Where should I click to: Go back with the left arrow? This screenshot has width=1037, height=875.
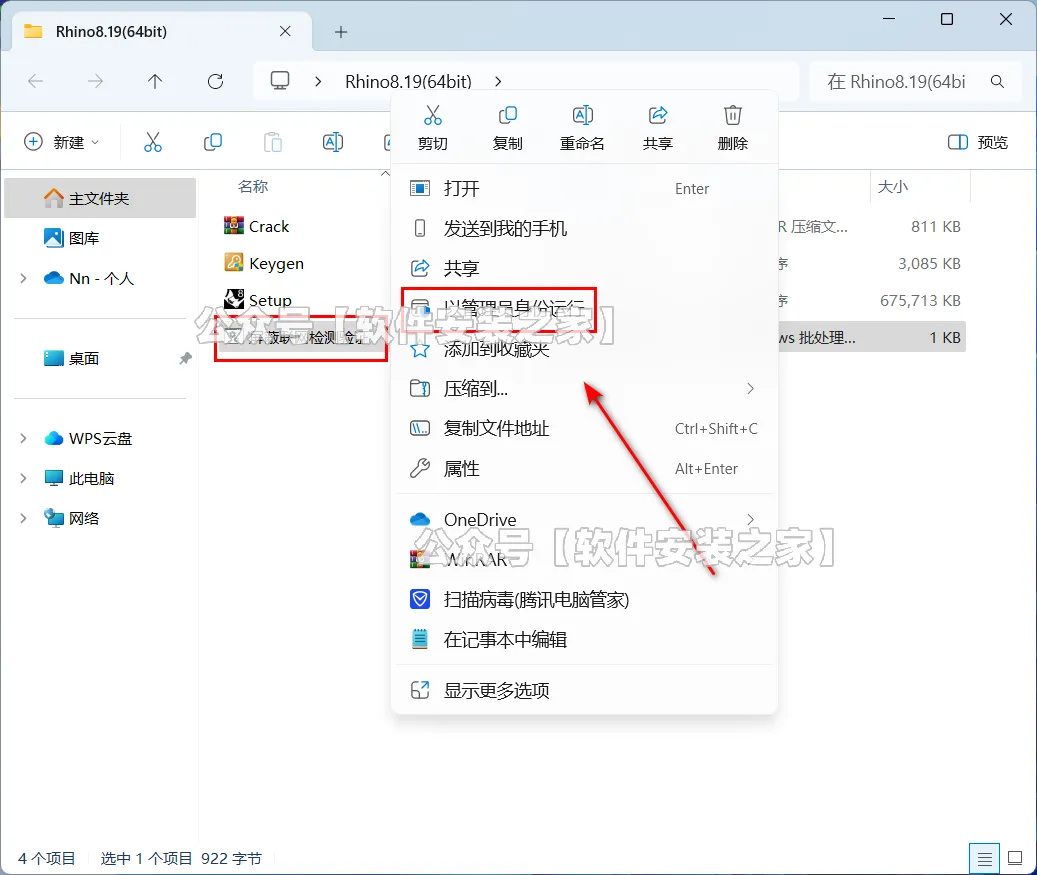point(36,81)
